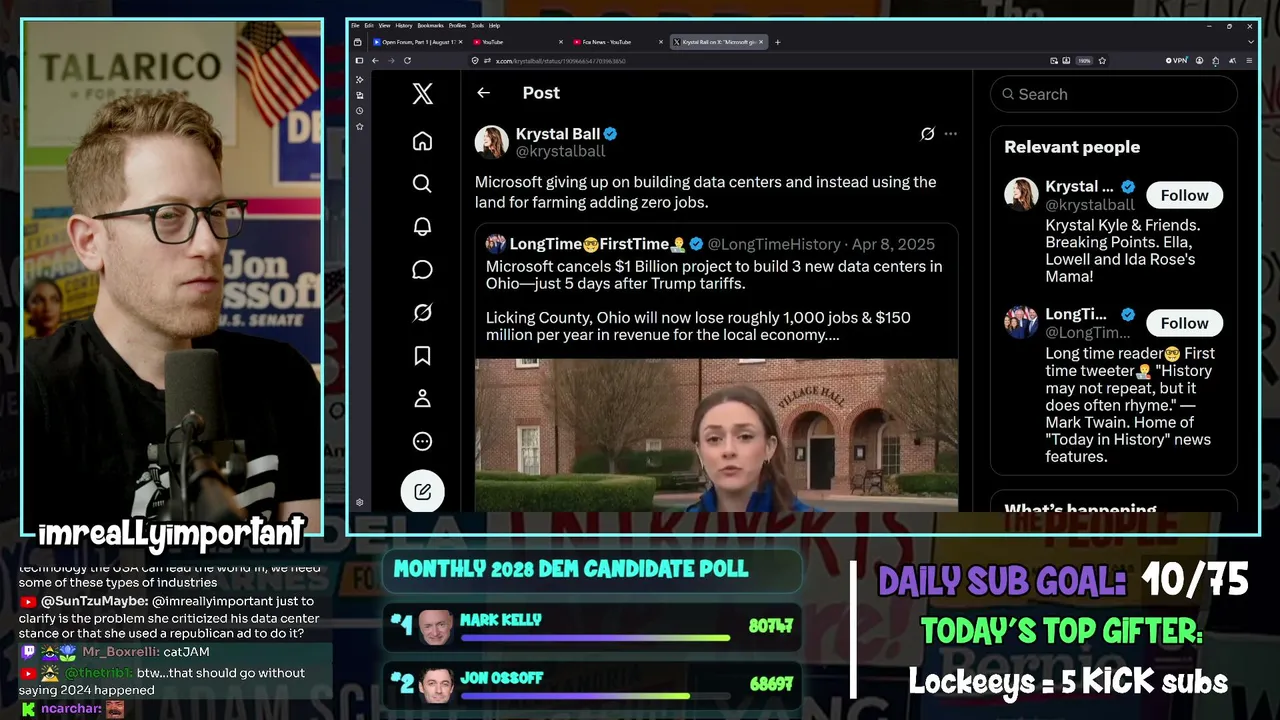Click Mr_Boxrelli username in chat
The width and height of the screenshot is (1280, 720).
point(120,652)
